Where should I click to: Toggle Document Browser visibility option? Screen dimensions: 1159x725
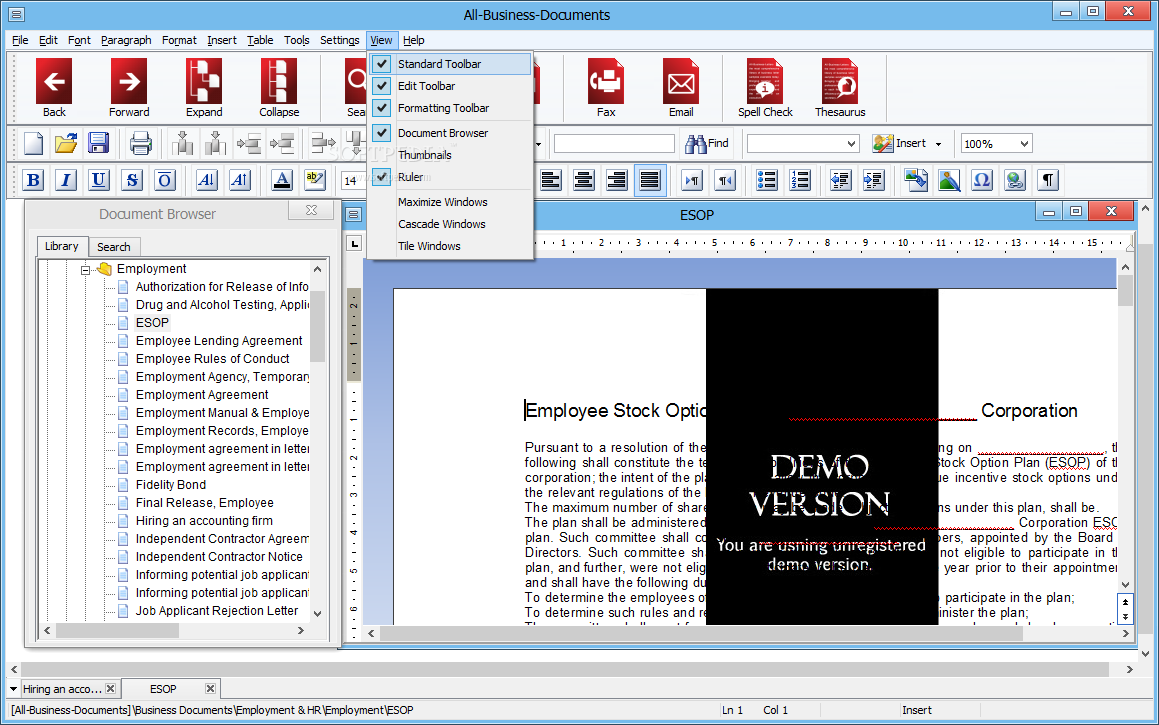[x=450, y=133]
